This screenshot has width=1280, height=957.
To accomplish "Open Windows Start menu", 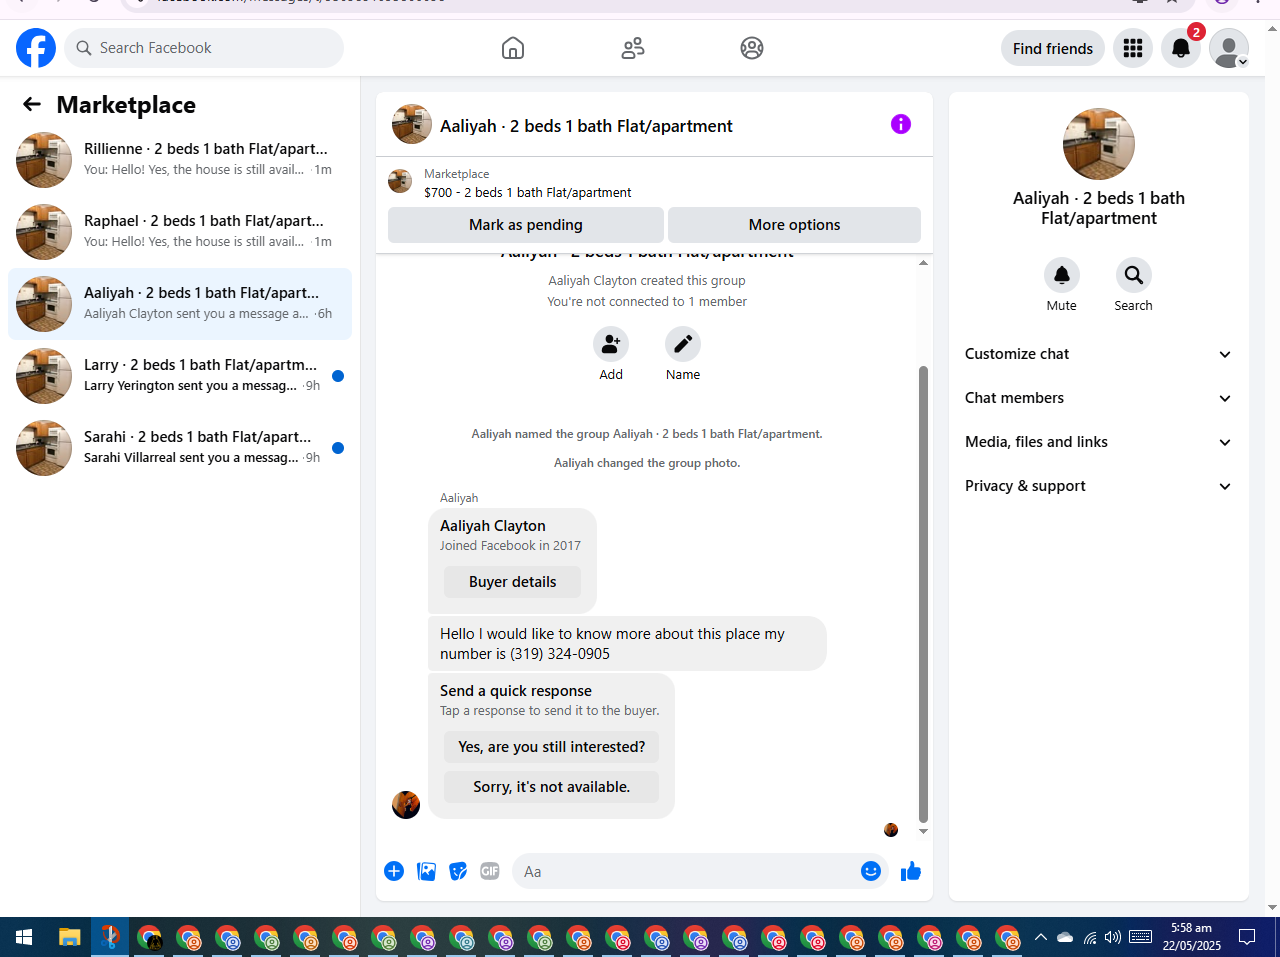I will pyautogui.click(x=24, y=937).
